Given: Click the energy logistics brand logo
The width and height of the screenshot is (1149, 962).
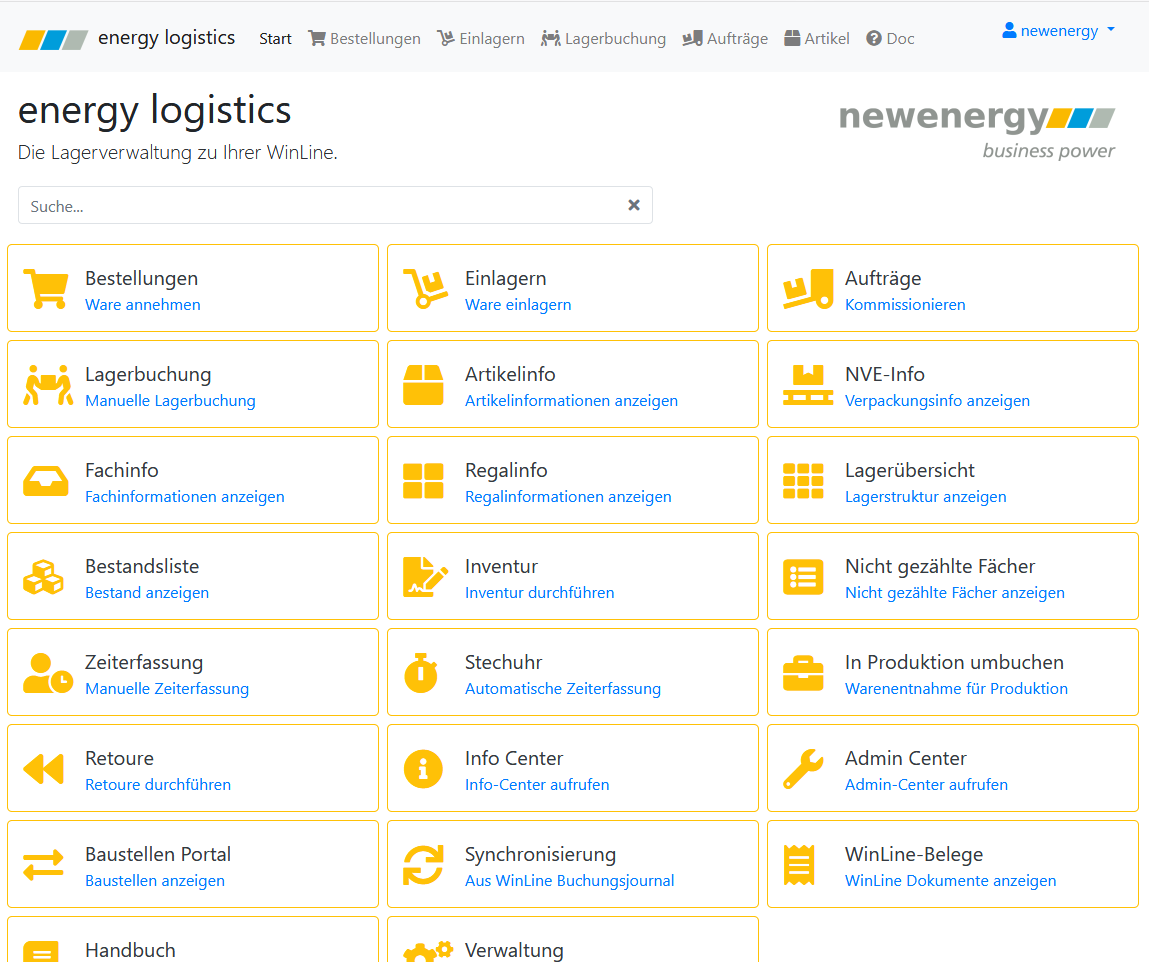Looking at the screenshot, I should pos(127,38).
